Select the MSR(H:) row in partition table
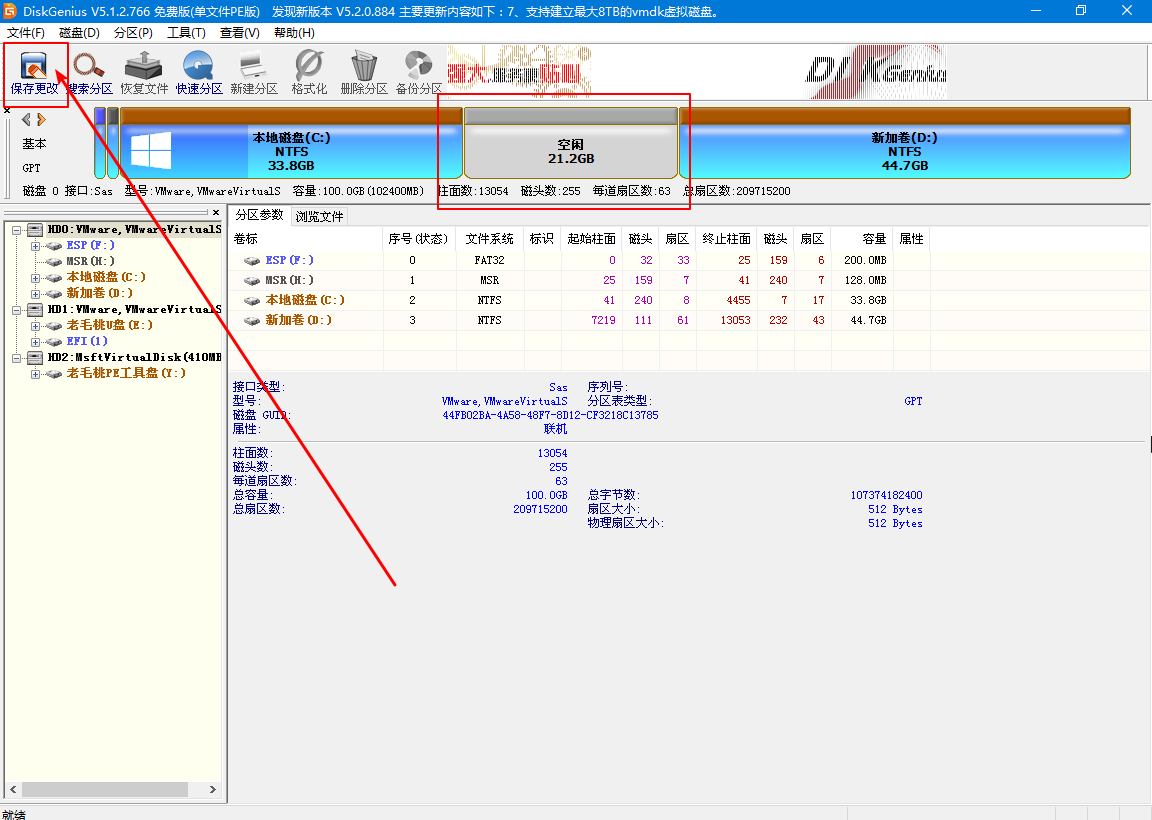 pos(580,280)
